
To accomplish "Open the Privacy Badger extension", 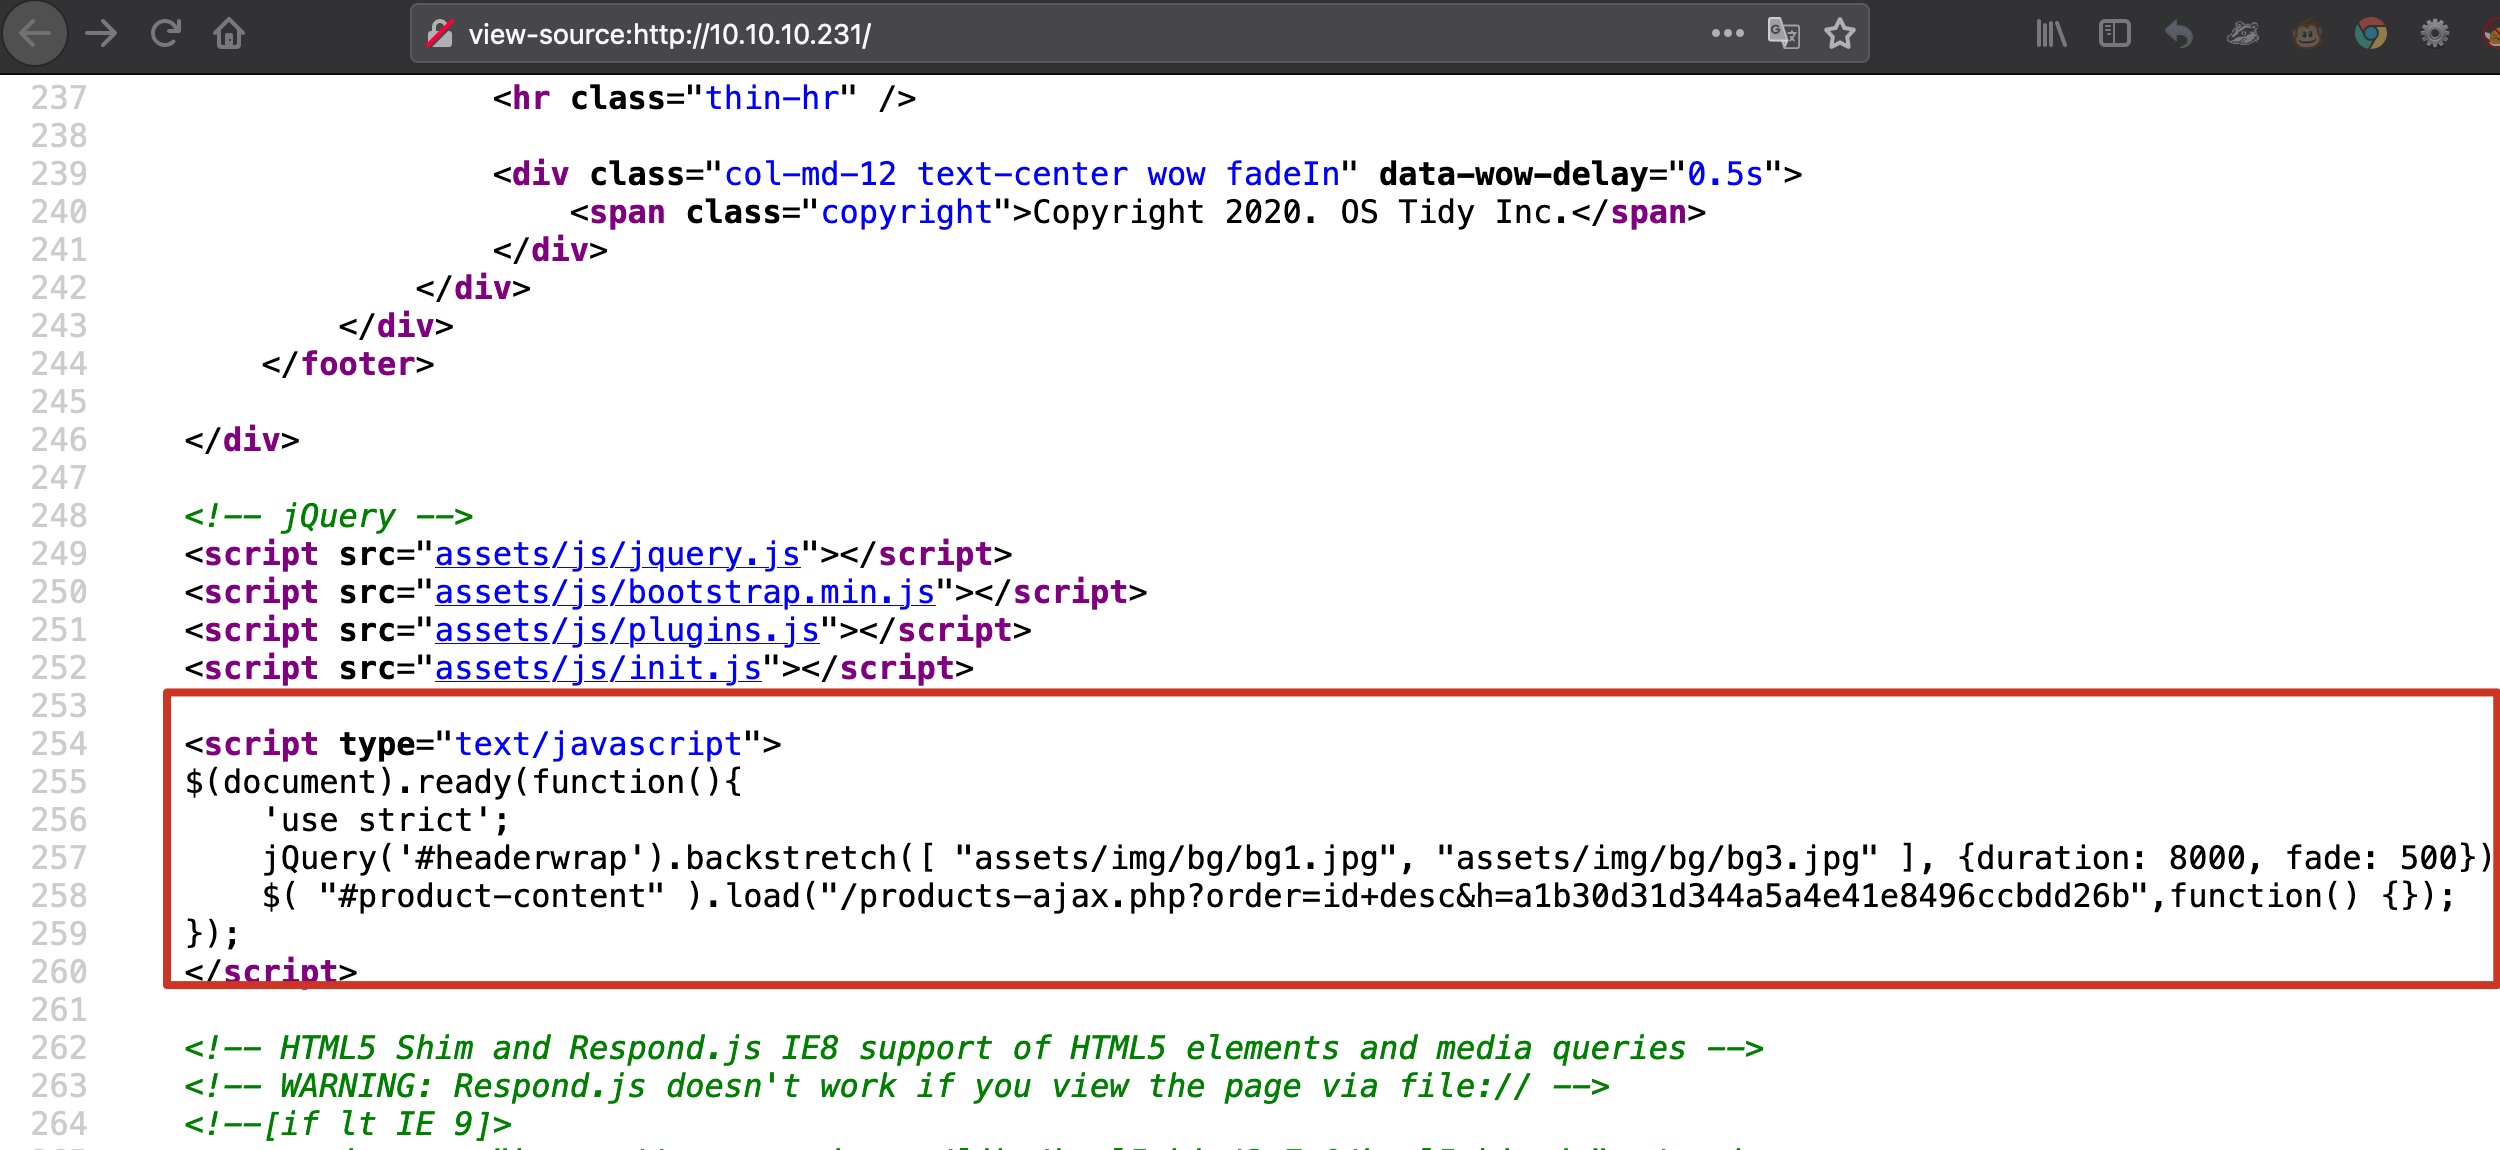I will pos(2243,34).
